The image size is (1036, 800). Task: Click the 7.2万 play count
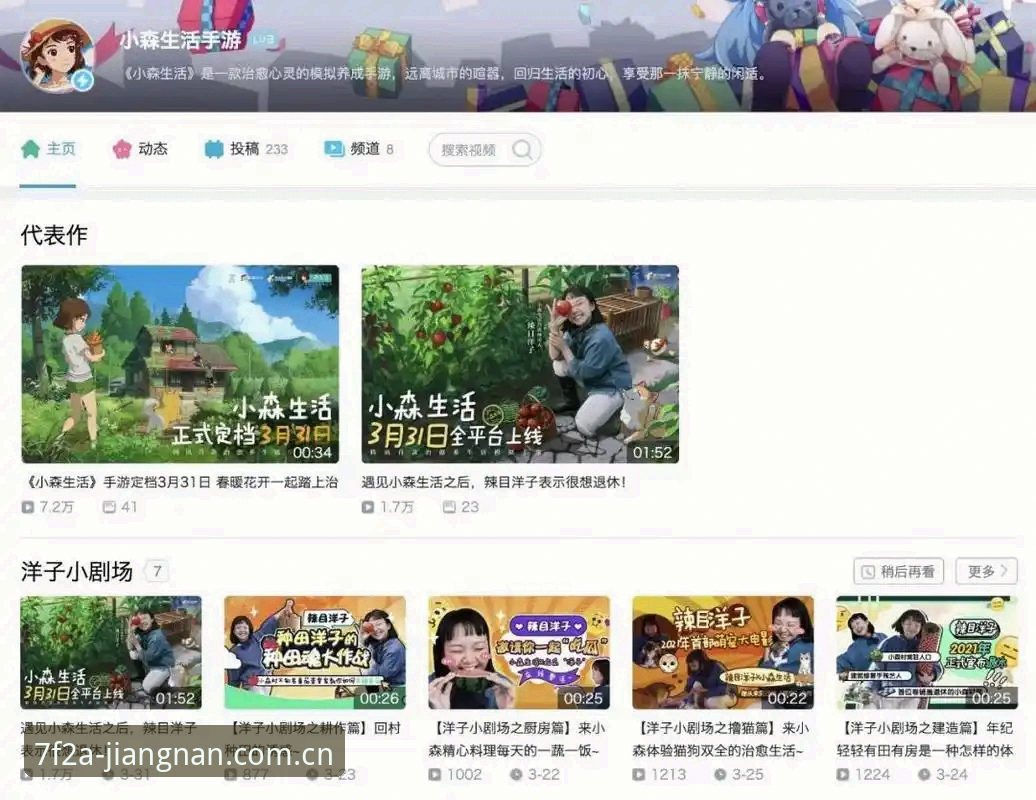pos(56,507)
